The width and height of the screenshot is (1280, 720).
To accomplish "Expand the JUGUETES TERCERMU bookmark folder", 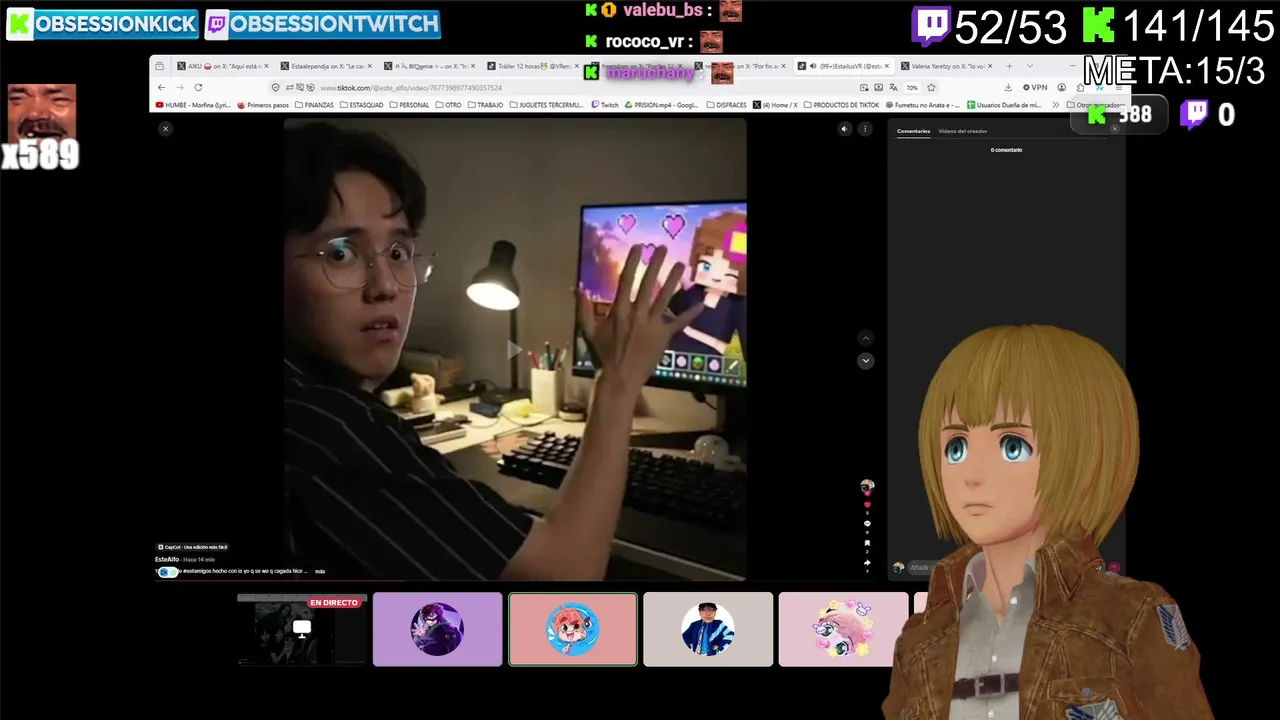I will point(546,105).
